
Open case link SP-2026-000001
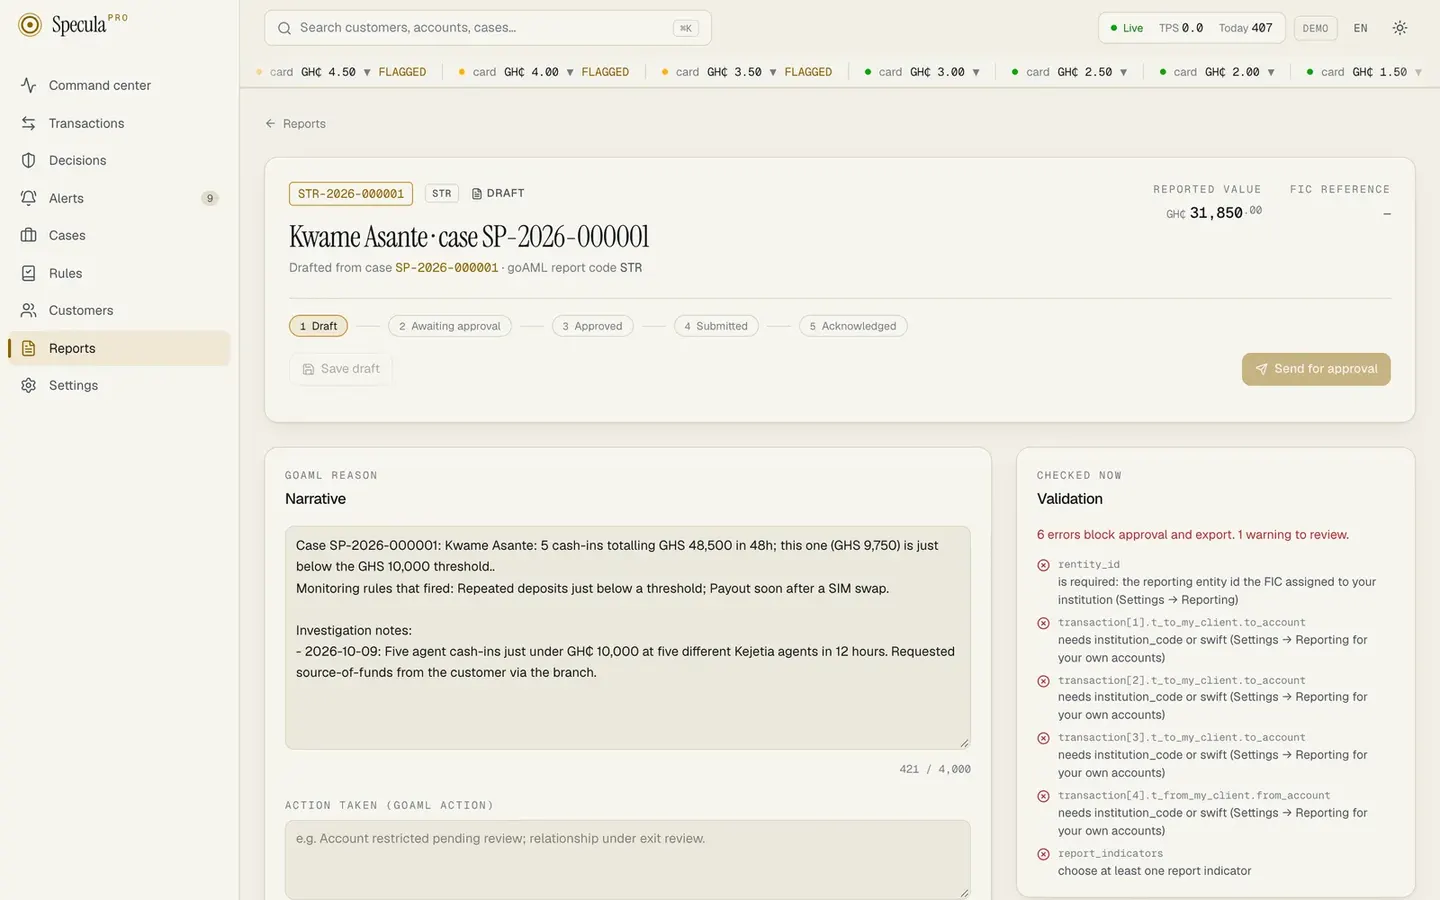click(x=446, y=268)
